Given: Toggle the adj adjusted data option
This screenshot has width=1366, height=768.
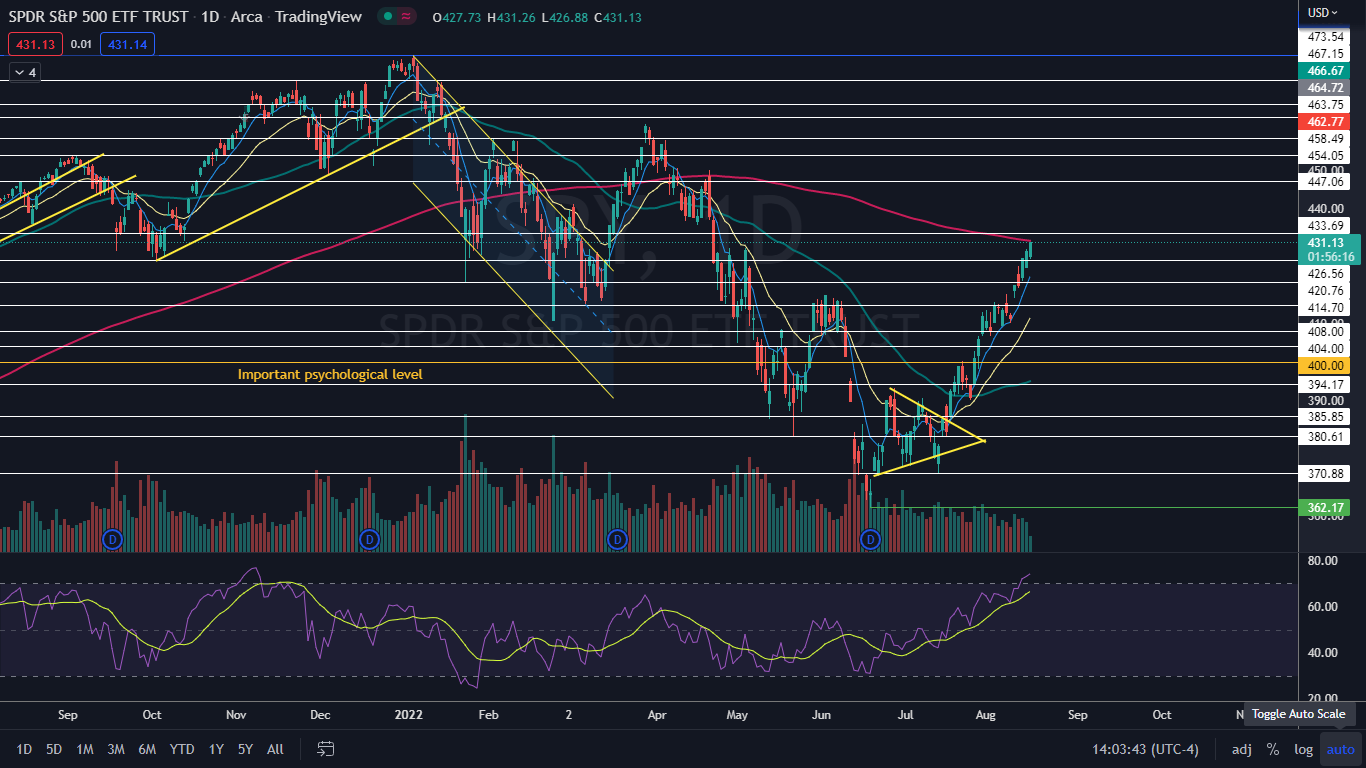Looking at the screenshot, I should [1241, 749].
